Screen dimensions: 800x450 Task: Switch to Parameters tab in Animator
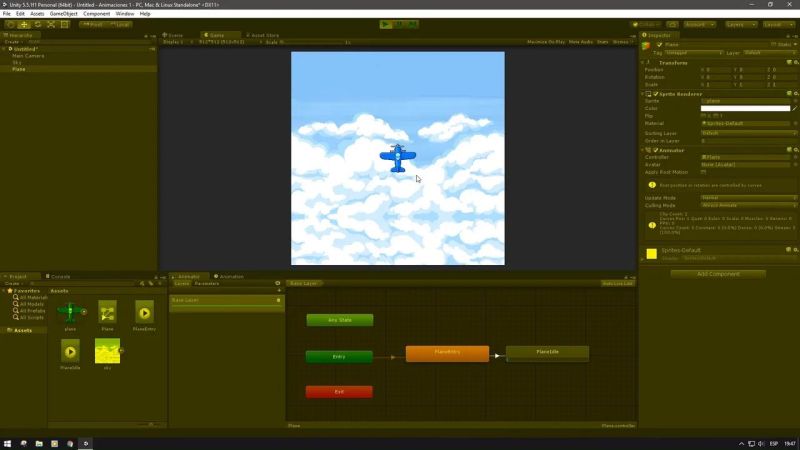(207, 284)
